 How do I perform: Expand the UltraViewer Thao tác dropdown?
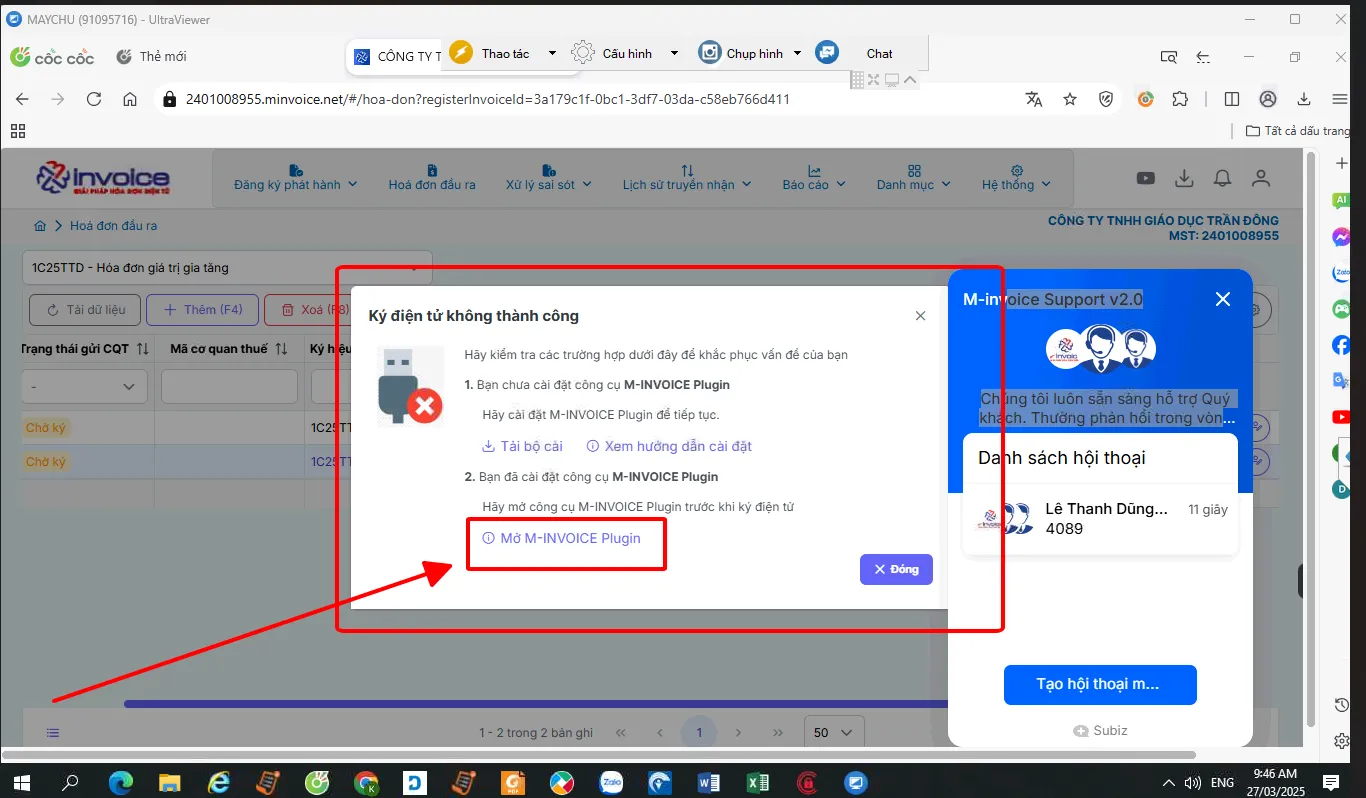tap(552, 54)
